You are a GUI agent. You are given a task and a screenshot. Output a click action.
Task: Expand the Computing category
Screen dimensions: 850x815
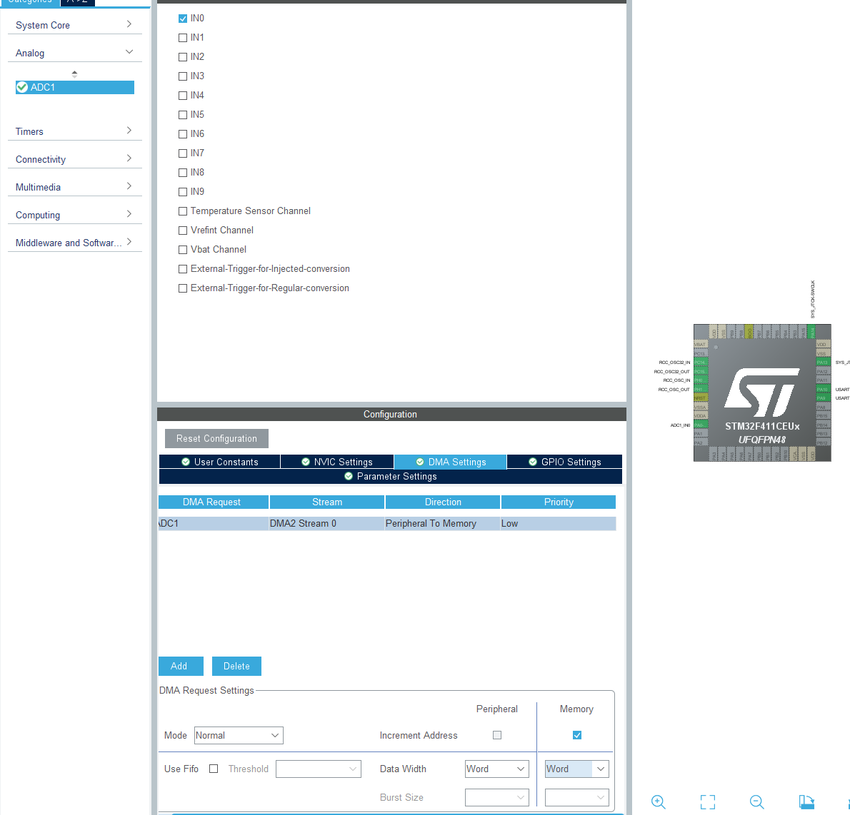[75, 215]
